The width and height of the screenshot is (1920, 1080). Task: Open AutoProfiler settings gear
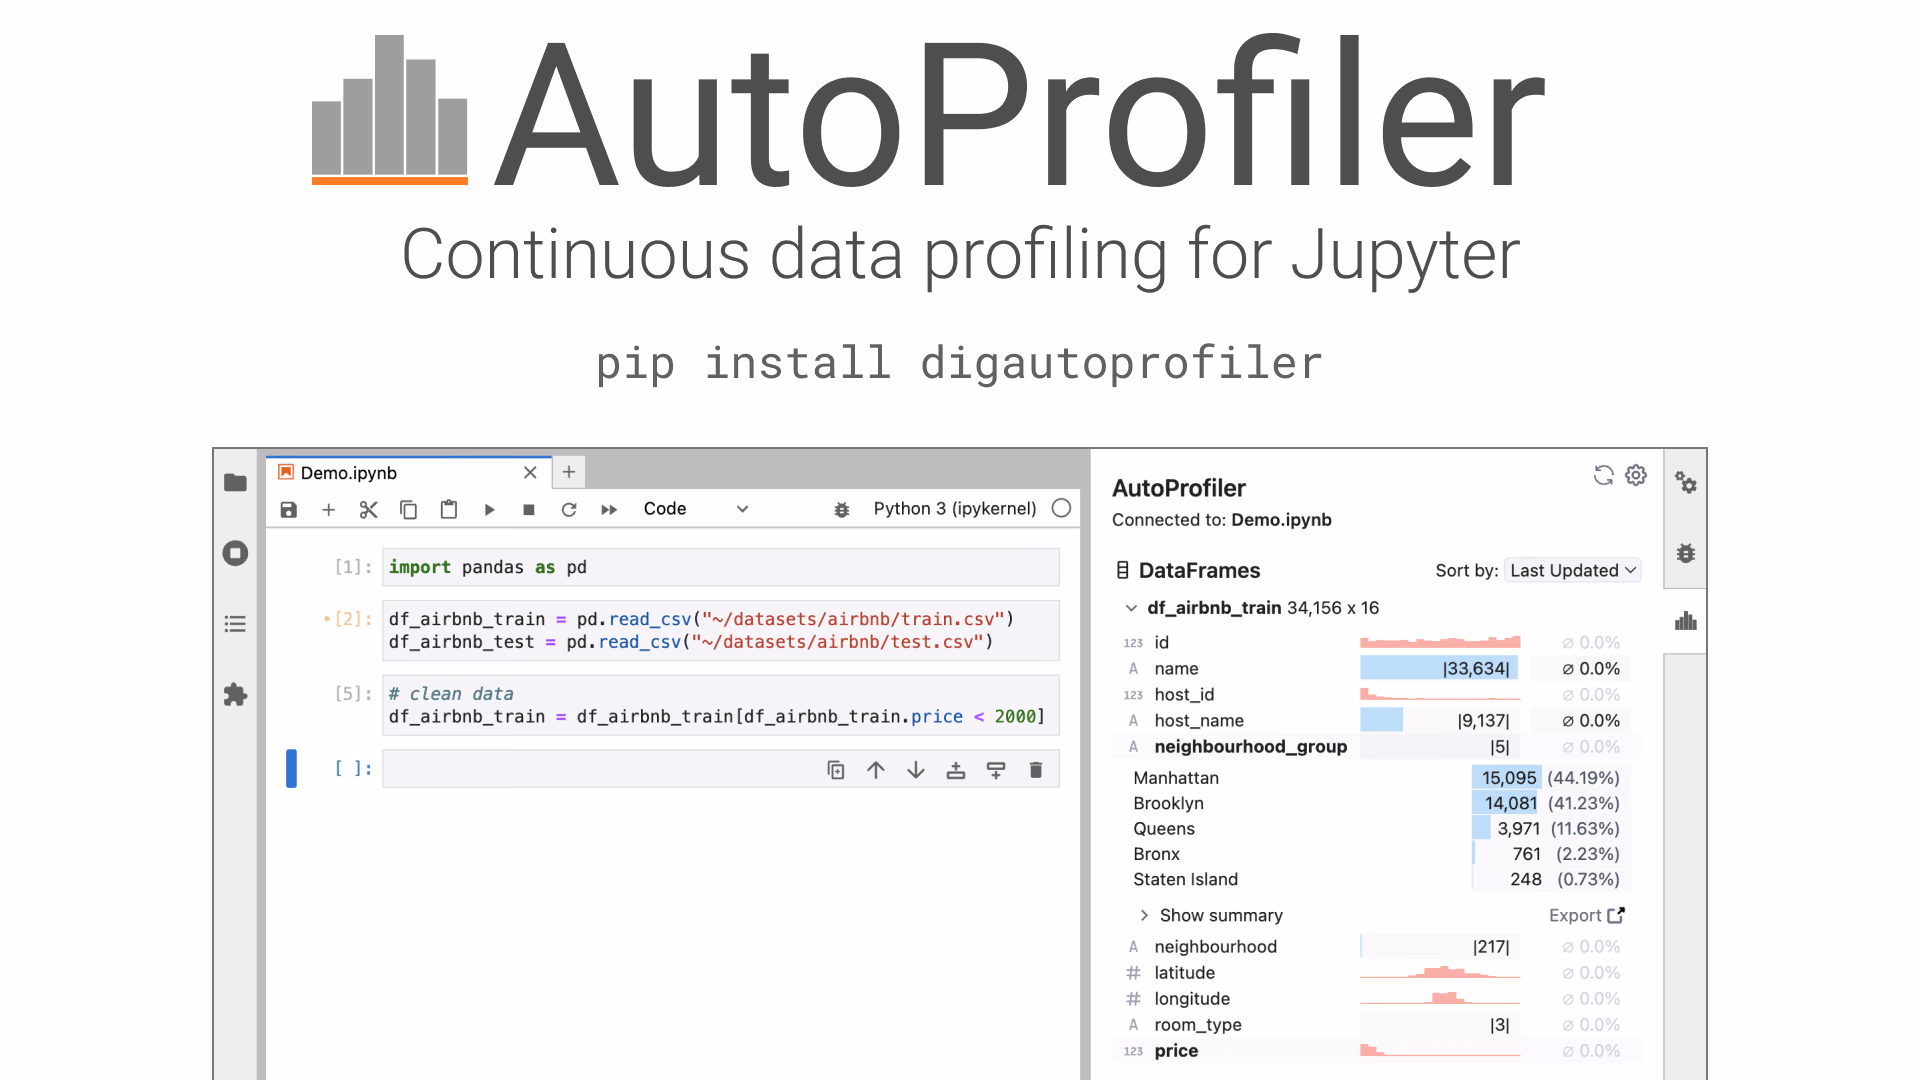[1636, 475]
